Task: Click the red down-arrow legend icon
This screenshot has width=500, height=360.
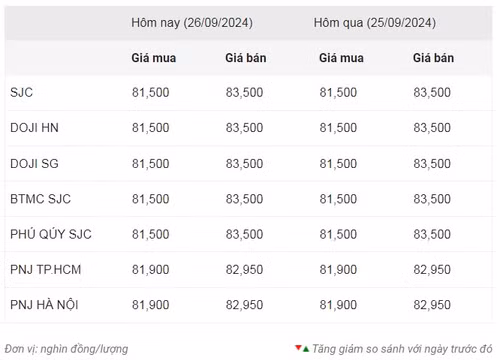Action: [x=298, y=348]
